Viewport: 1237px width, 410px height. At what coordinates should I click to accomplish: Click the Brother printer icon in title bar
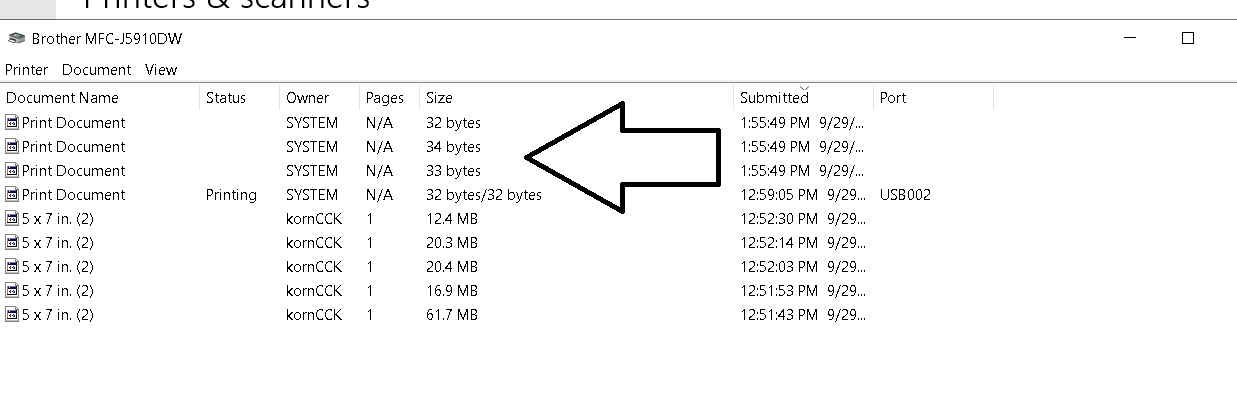[16, 39]
